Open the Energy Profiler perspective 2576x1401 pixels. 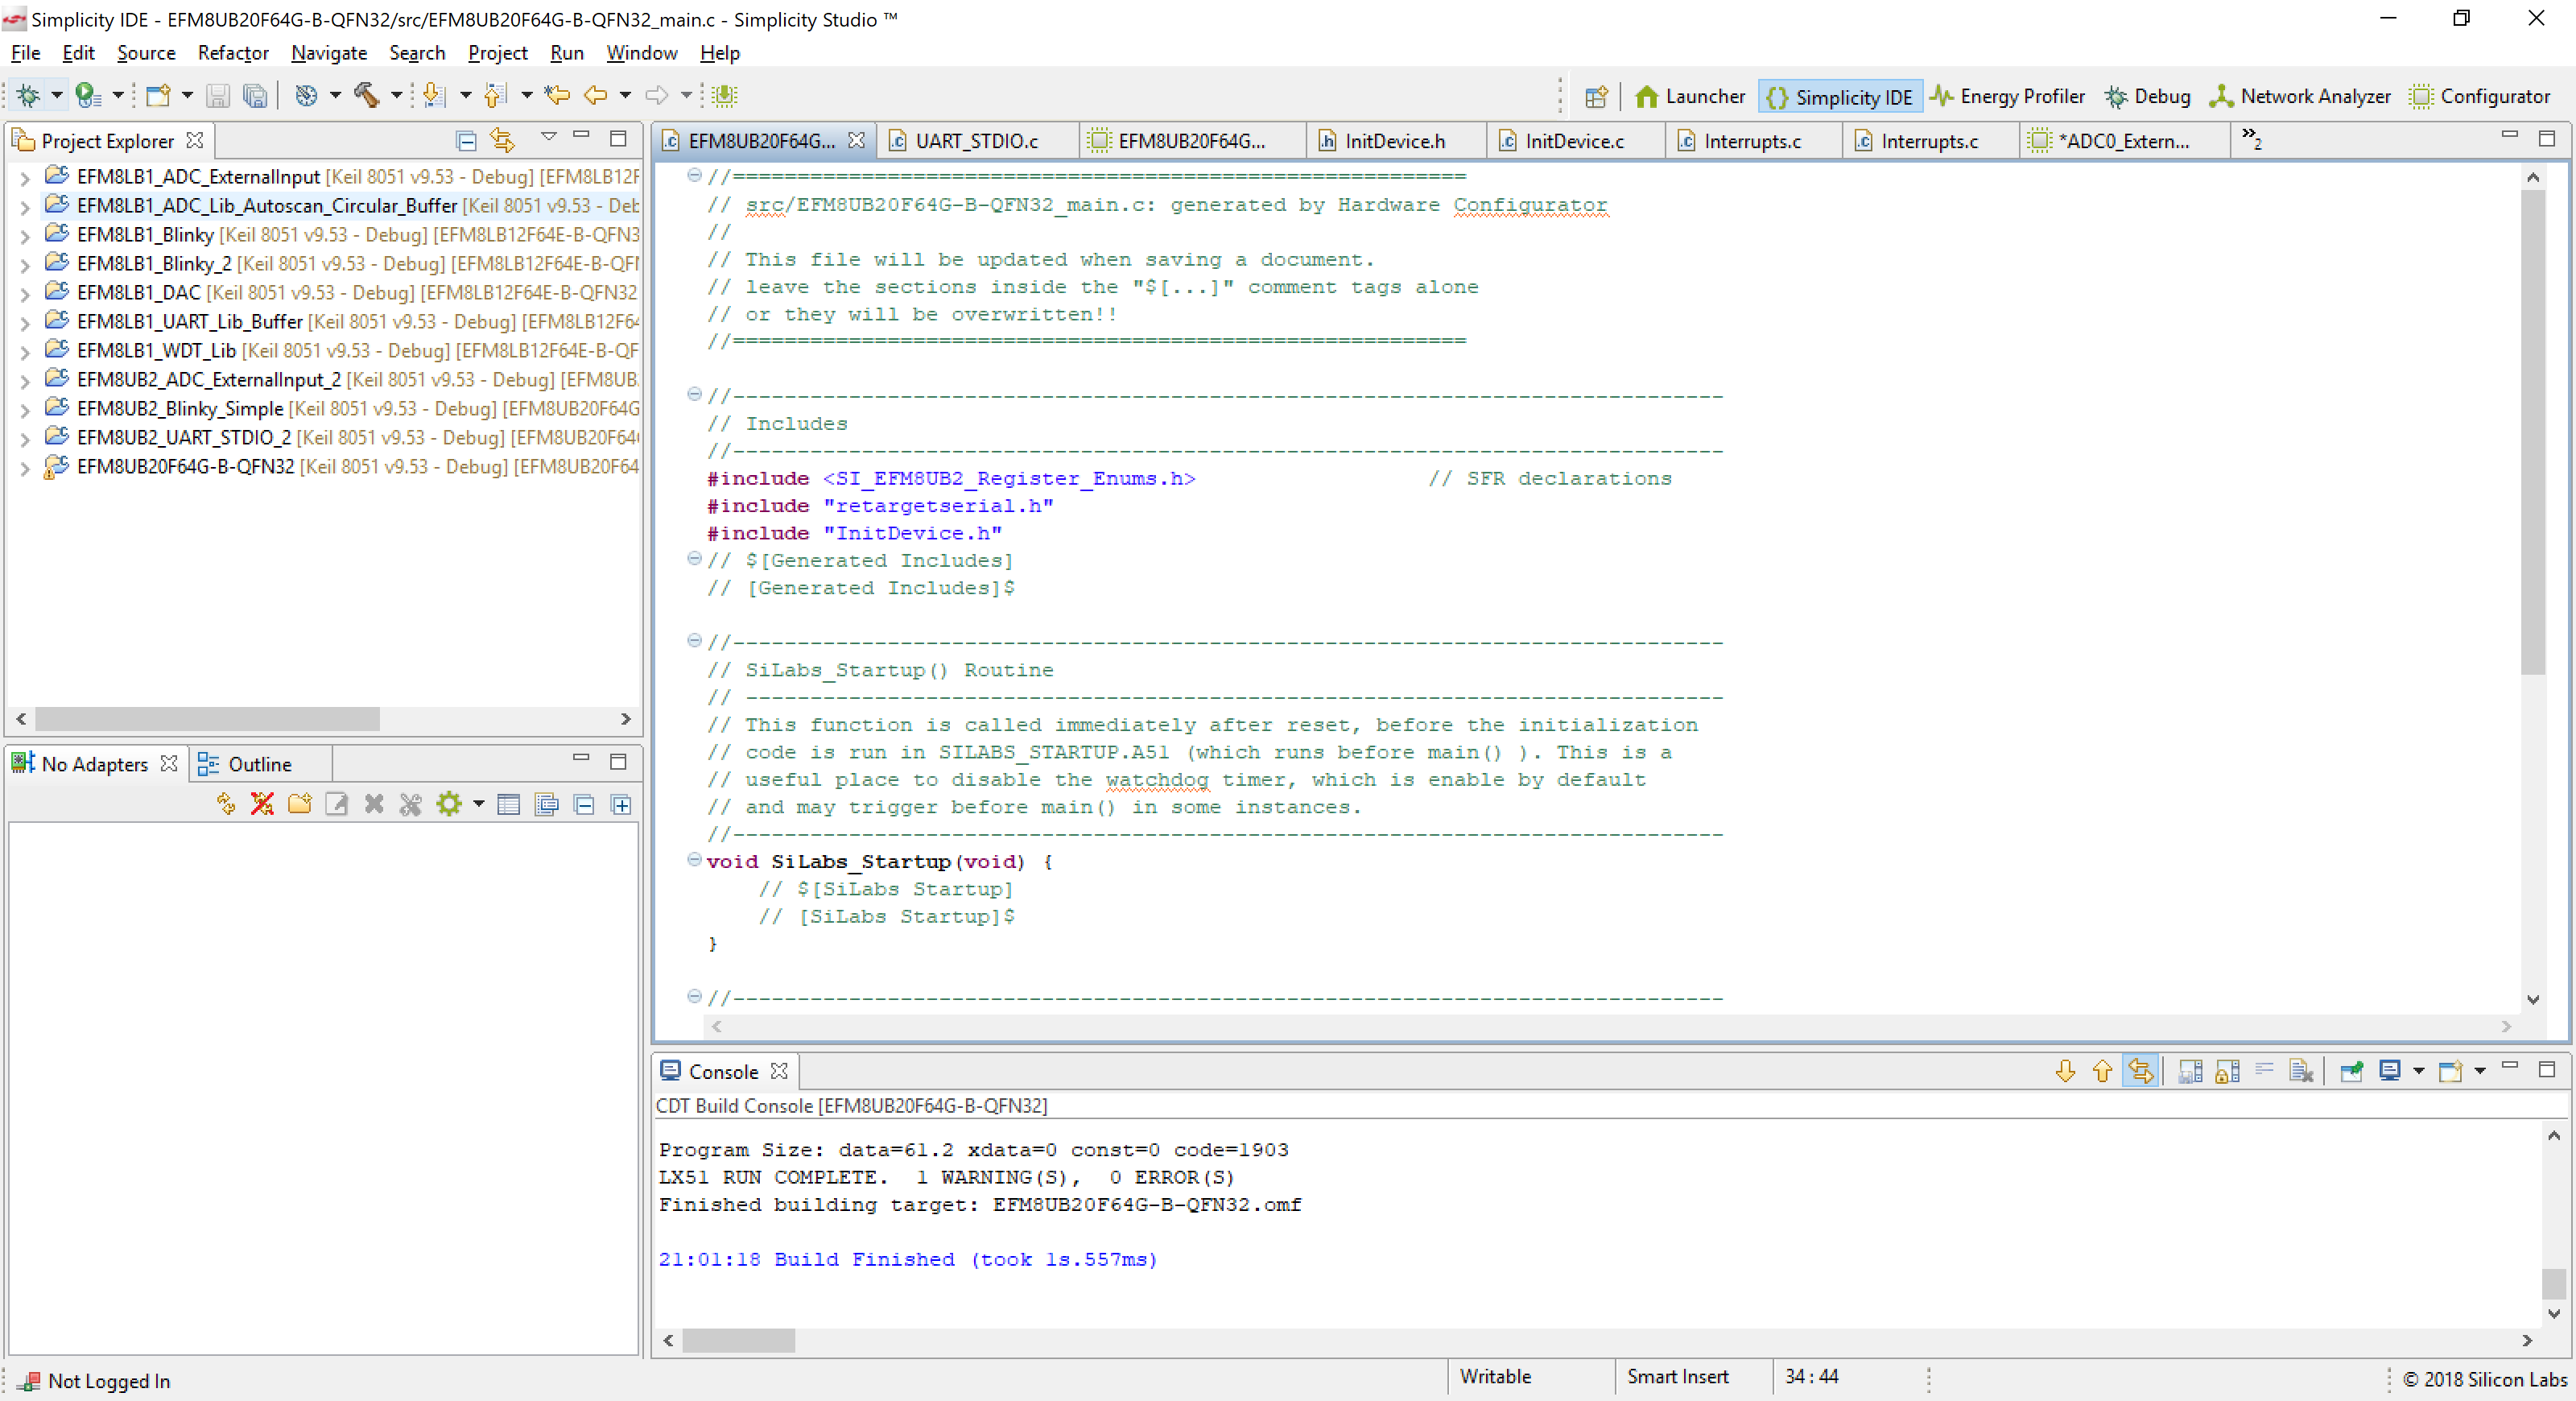pyautogui.click(x=2008, y=96)
